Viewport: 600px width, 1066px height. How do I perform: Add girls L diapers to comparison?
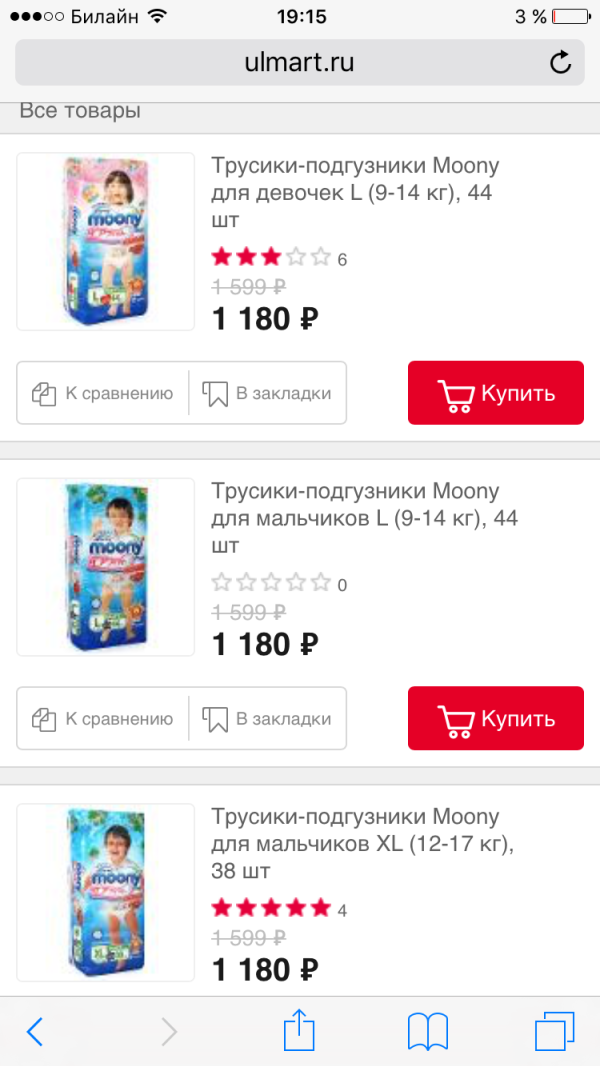103,393
